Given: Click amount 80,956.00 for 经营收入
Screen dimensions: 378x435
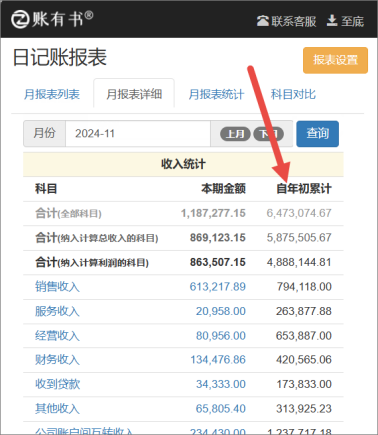Looking at the screenshot, I should click(x=221, y=336).
